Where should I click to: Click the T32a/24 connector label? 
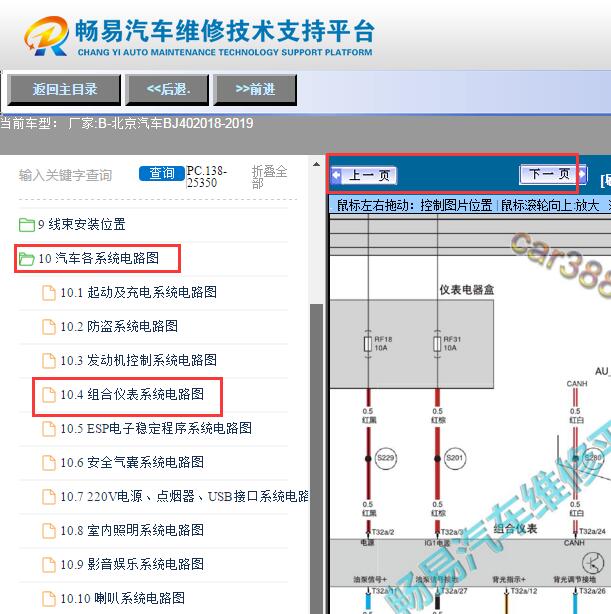click(592, 531)
